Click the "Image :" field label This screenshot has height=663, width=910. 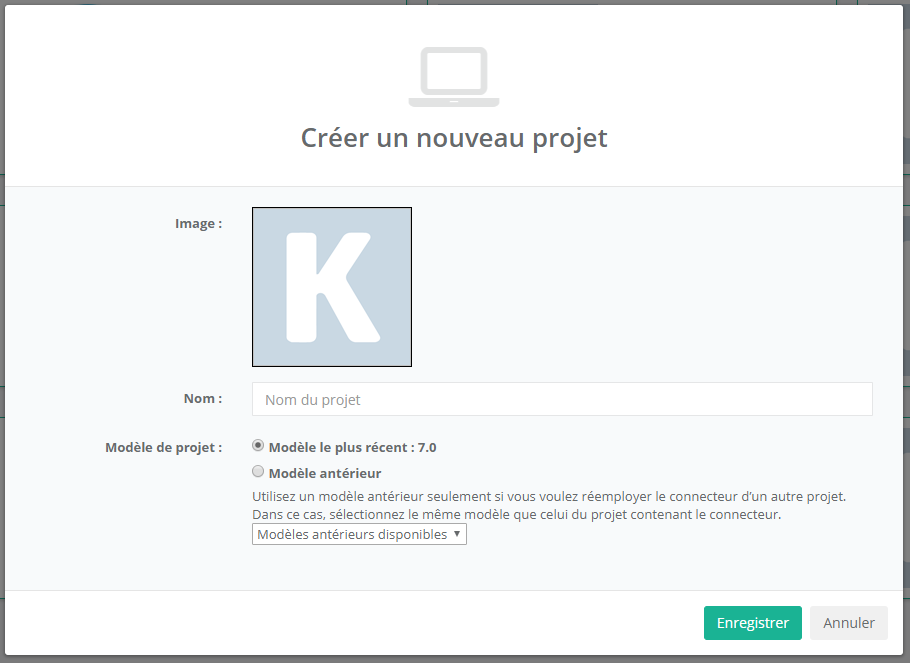(198, 224)
